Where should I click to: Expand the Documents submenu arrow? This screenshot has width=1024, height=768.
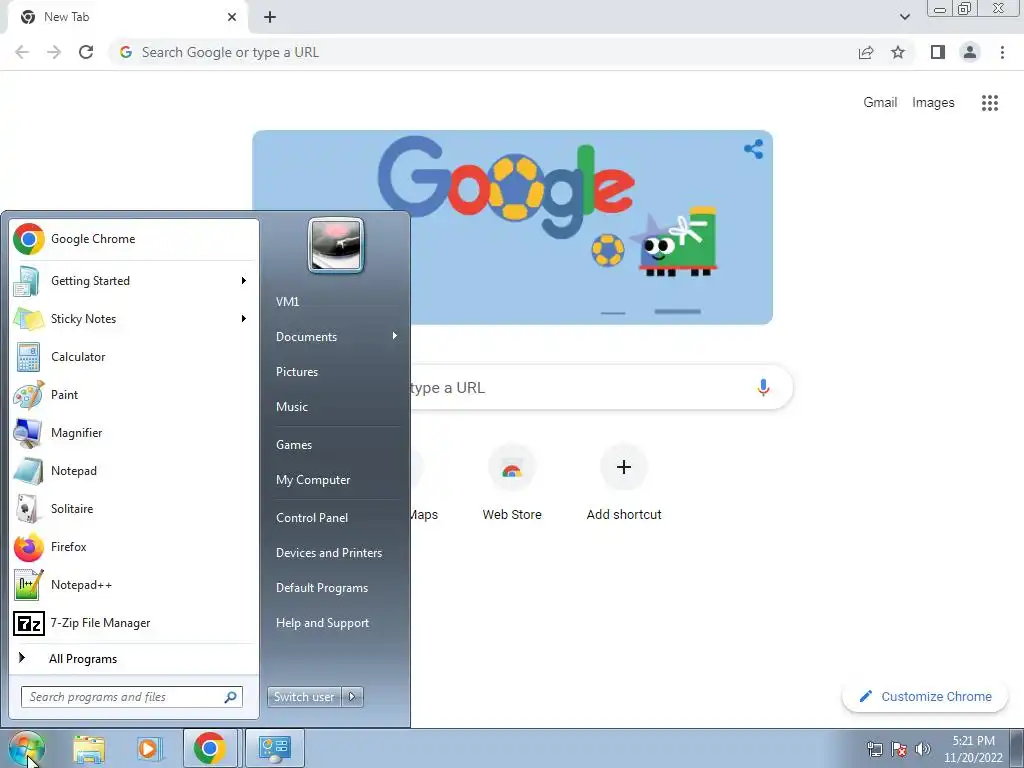click(x=394, y=336)
